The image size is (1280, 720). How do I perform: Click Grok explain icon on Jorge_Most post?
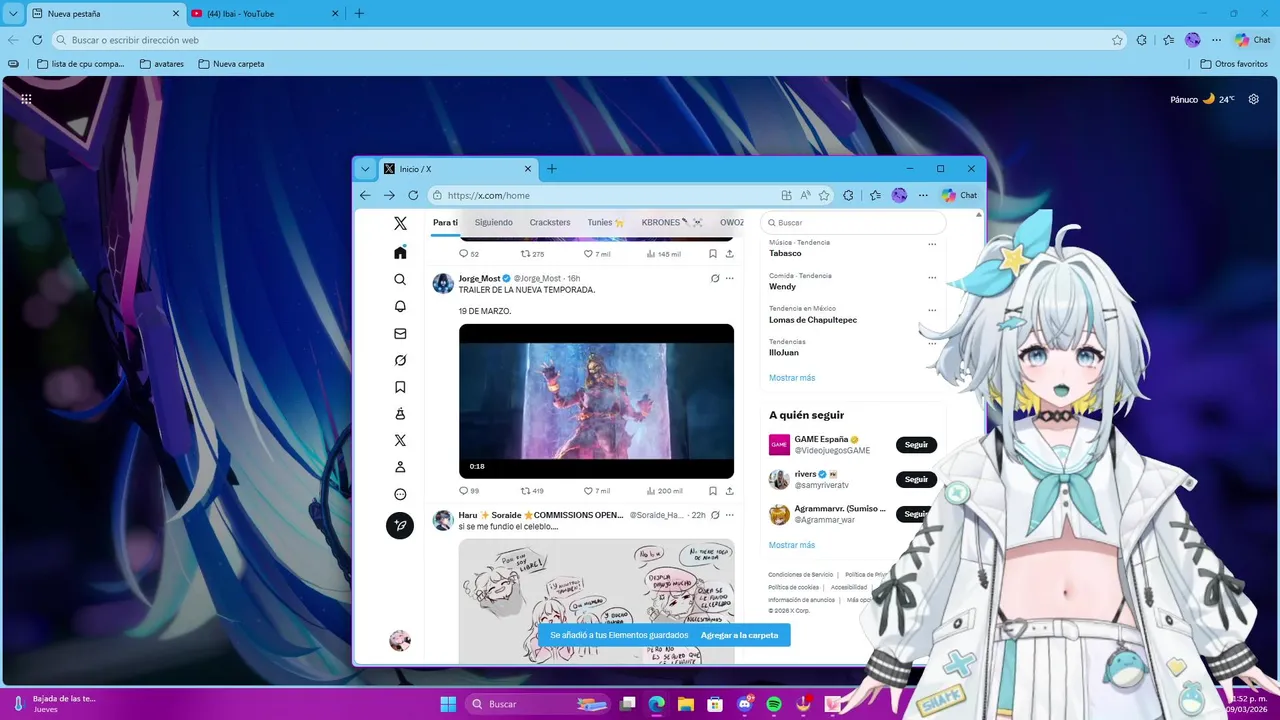pos(715,278)
